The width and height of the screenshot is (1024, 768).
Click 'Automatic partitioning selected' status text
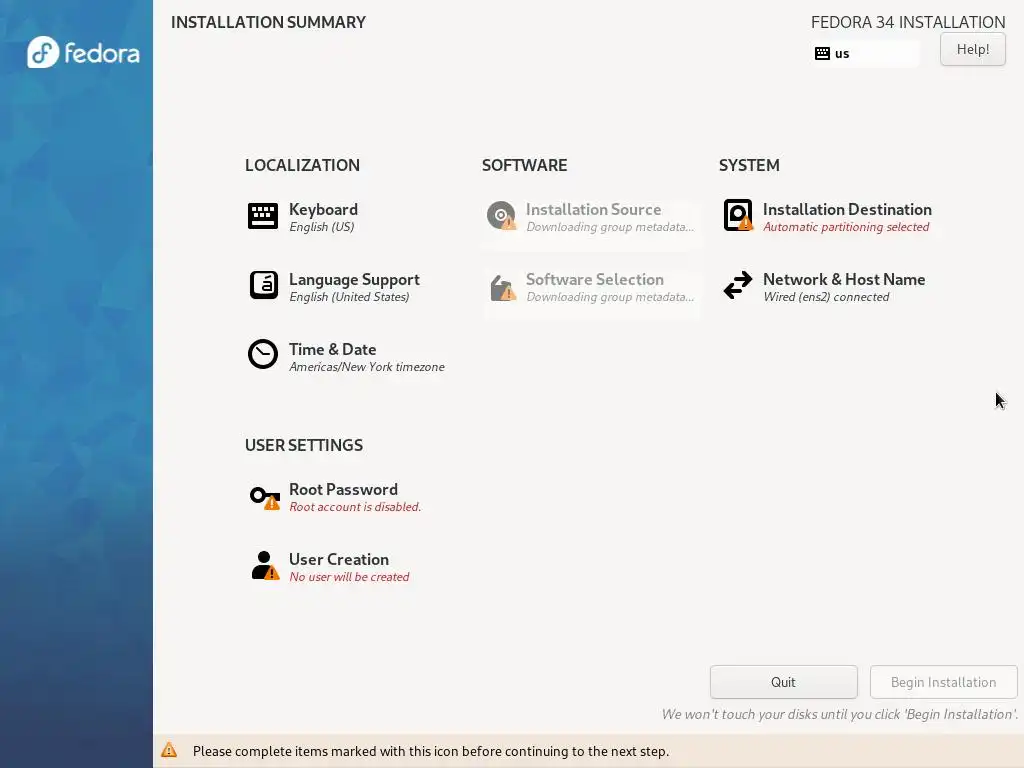[846, 227]
